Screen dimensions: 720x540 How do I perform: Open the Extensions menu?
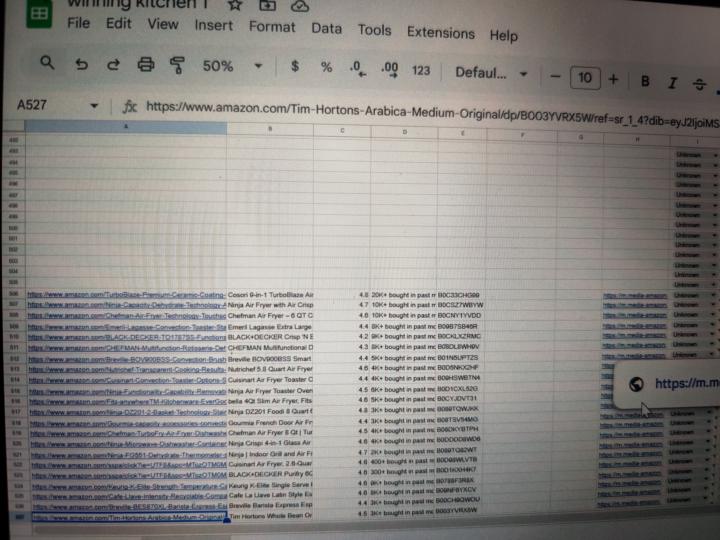click(441, 33)
